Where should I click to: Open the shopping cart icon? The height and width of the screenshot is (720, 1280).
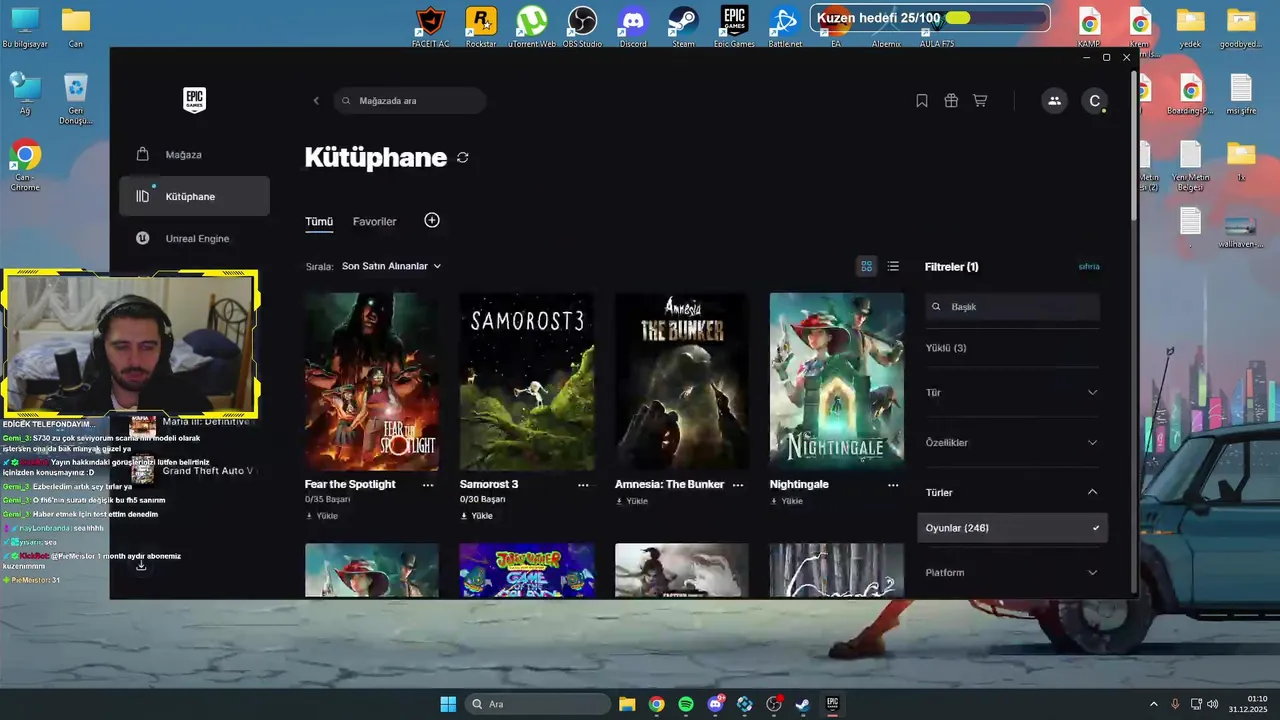click(x=980, y=101)
